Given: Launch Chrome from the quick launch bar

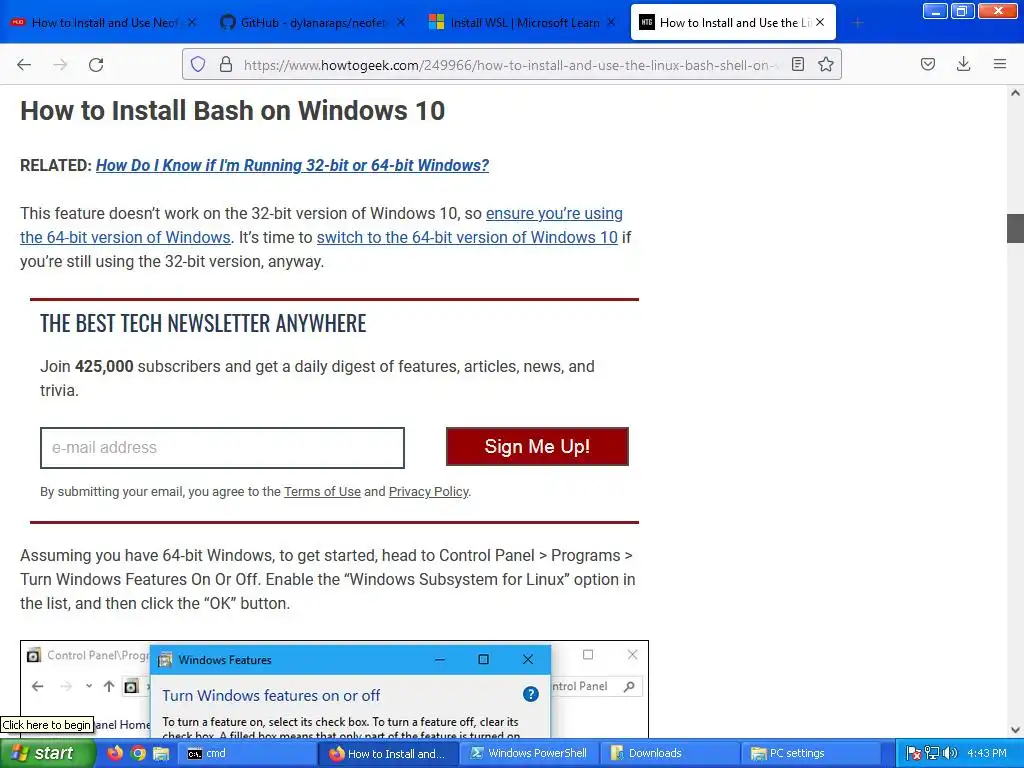Looking at the screenshot, I should (138, 753).
